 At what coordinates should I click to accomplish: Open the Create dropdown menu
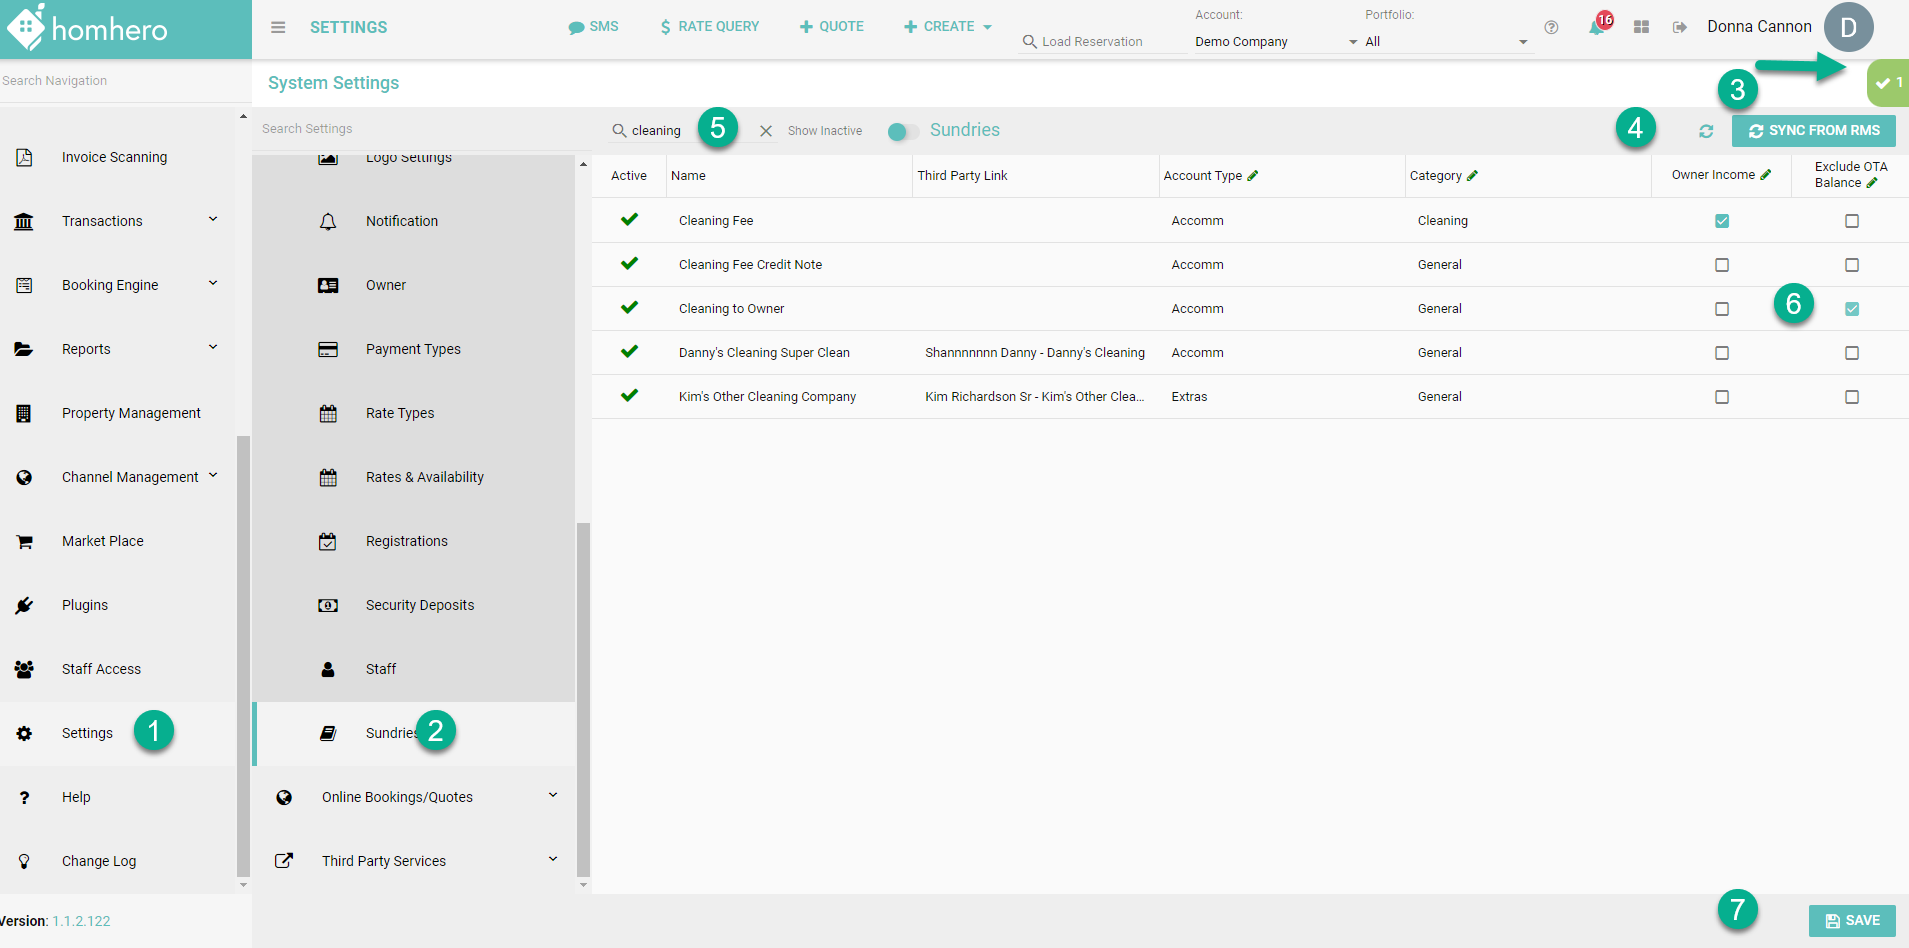click(947, 27)
